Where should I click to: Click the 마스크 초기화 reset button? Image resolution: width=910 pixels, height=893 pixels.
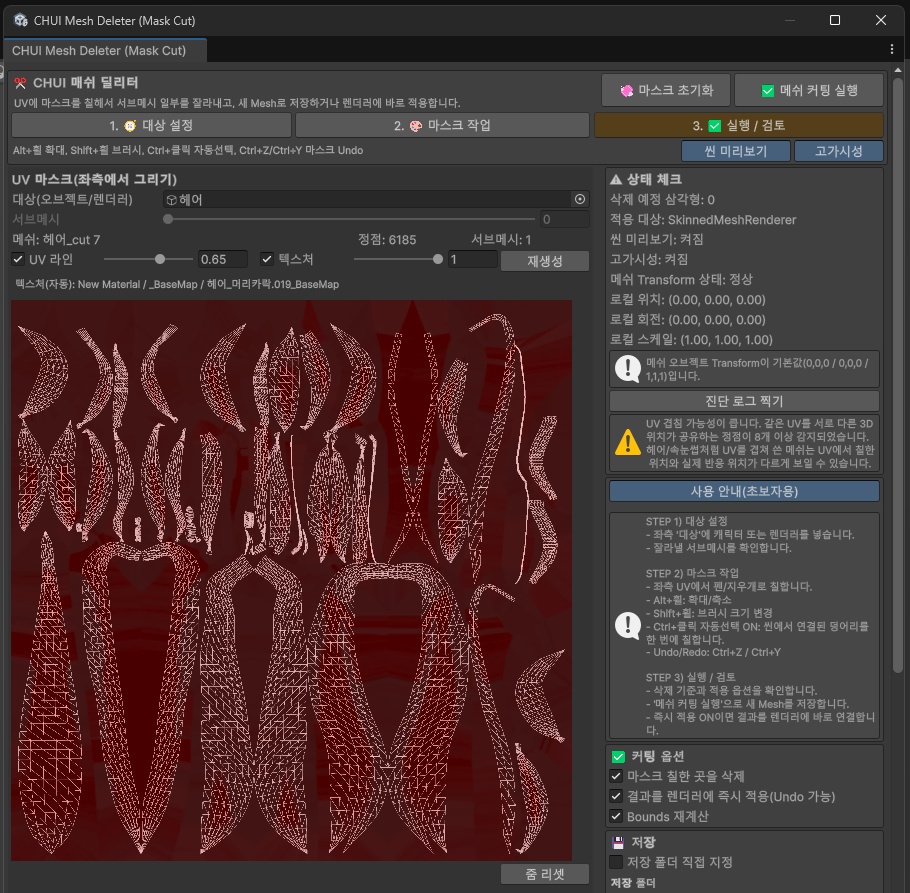(666, 91)
